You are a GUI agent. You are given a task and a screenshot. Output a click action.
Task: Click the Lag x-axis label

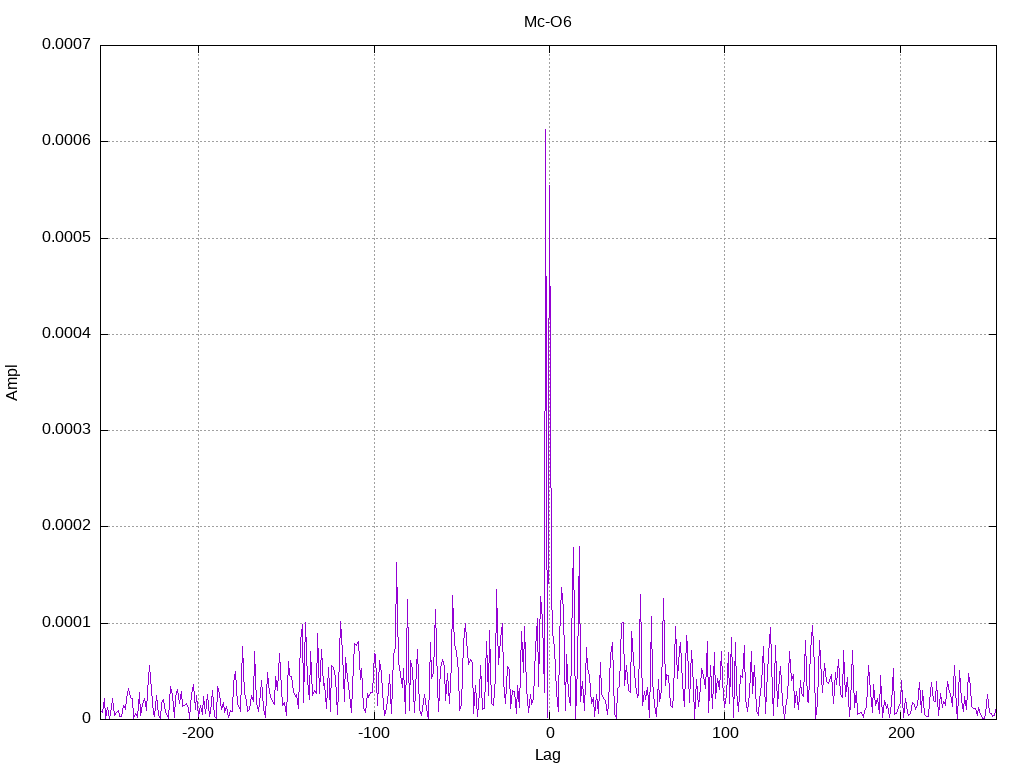tap(547, 754)
